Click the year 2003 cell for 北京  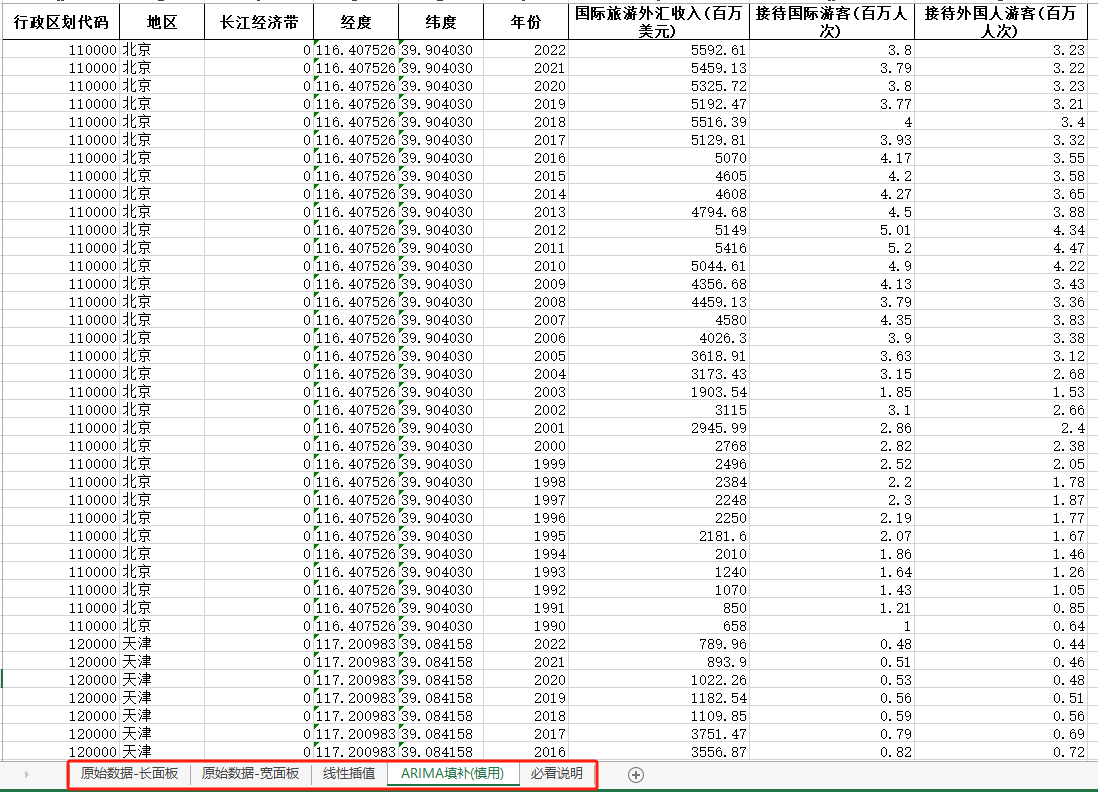pos(526,391)
